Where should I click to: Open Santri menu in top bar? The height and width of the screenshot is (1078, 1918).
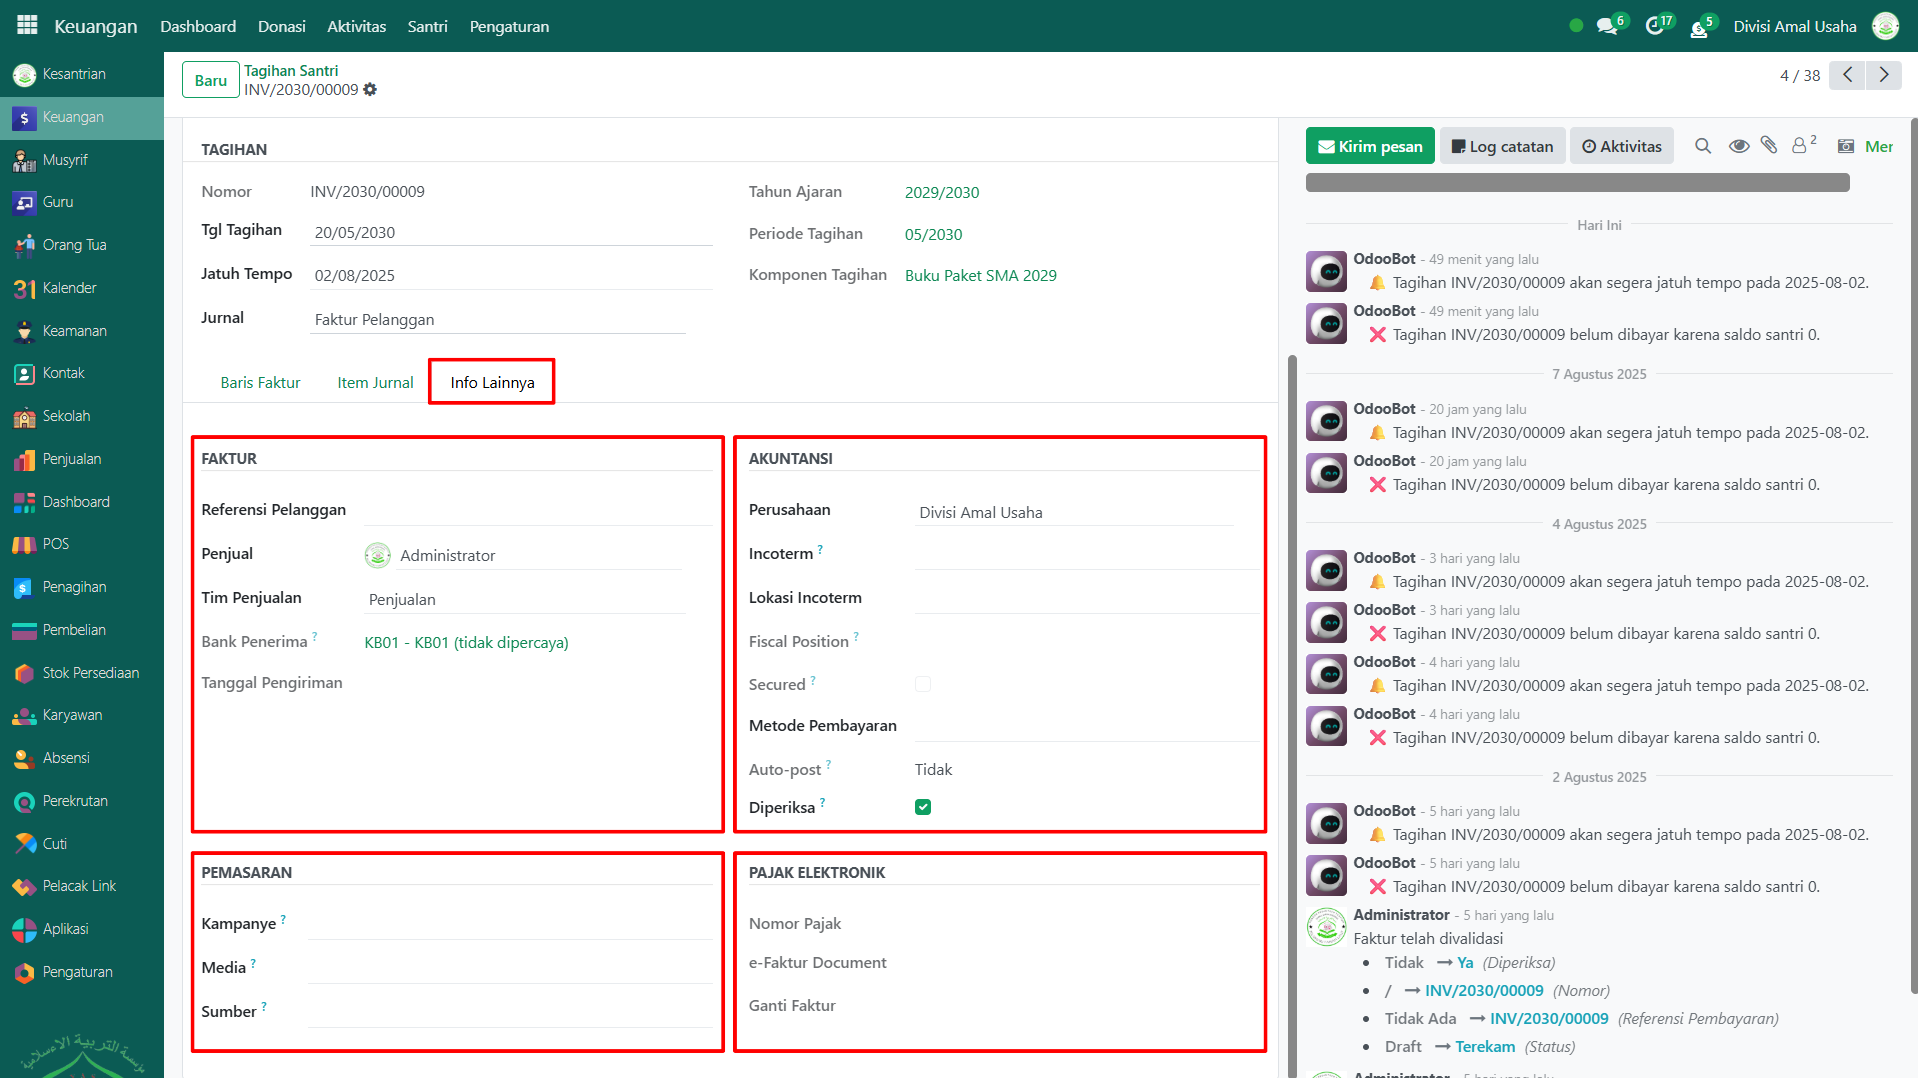tap(427, 26)
